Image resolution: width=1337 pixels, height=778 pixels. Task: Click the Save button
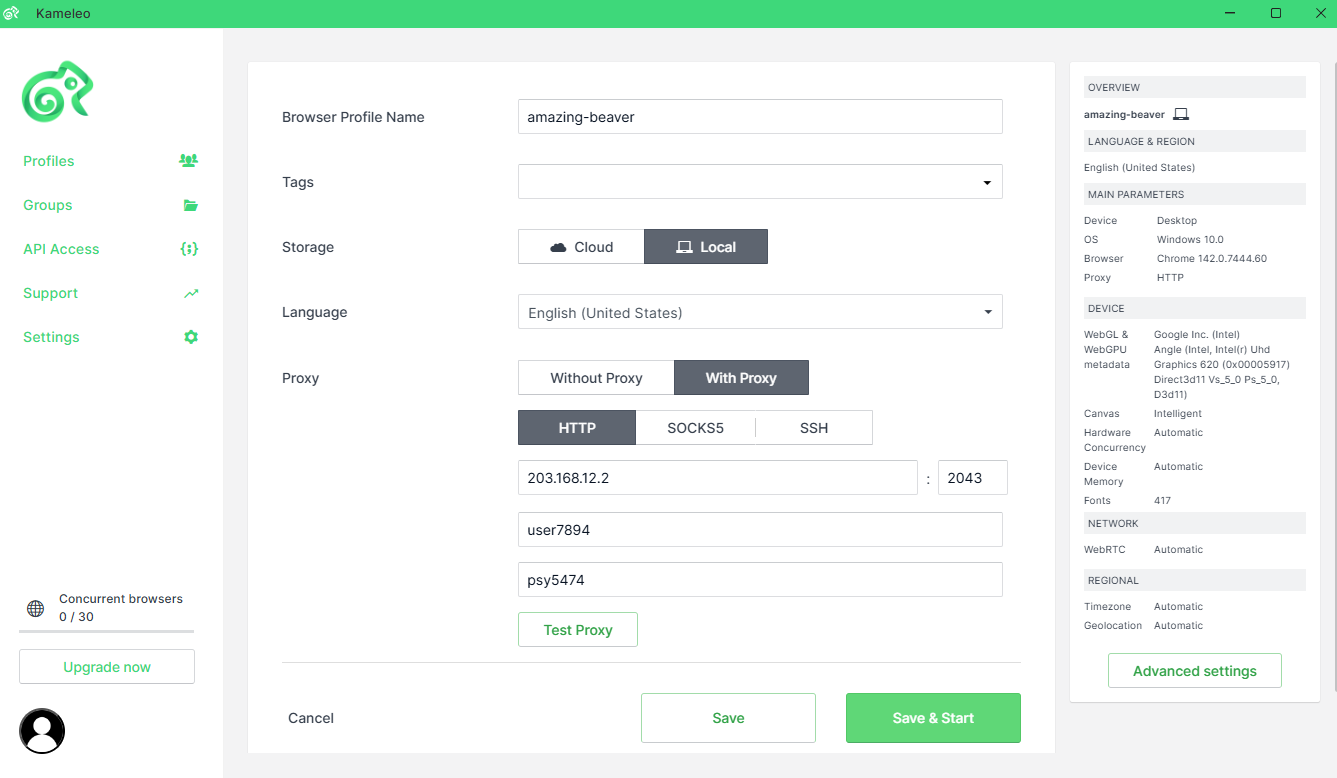pyautogui.click(x=728, y=718)
